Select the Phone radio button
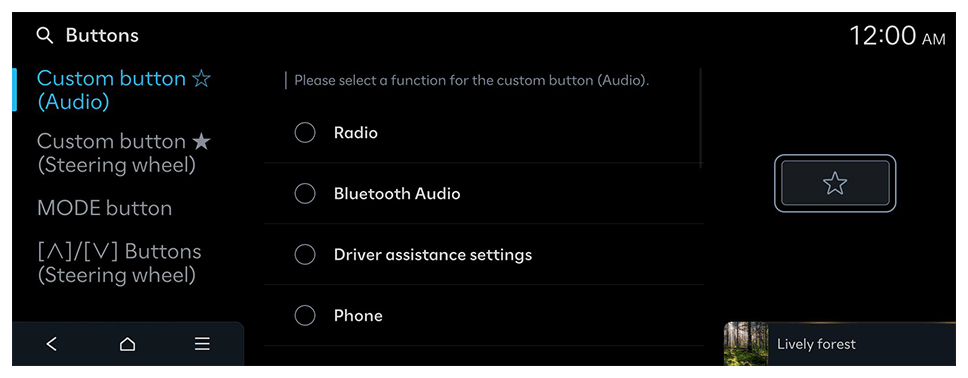 coord(305,316)
